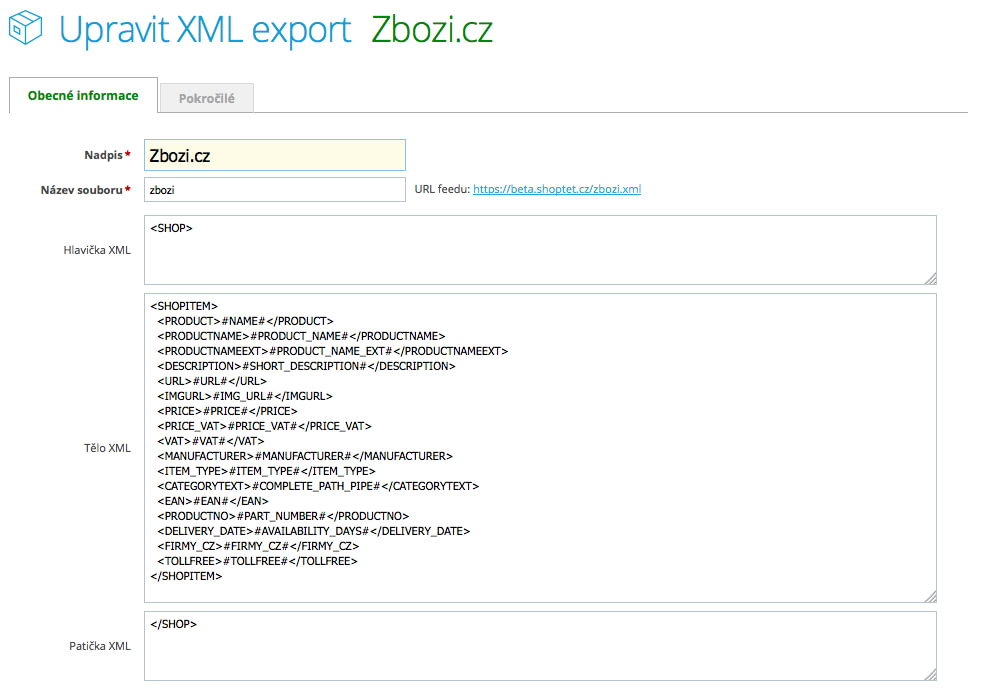Open the beta.shoptet.cz/zbozi.xml feed link
985x696 pixels.
[x=557, y=189]
